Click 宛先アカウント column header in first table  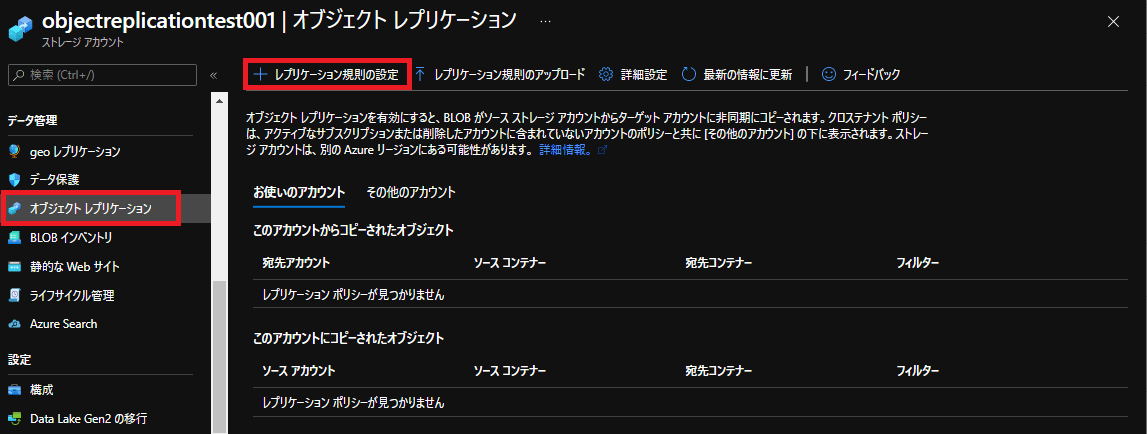click(x=296, y=262)
